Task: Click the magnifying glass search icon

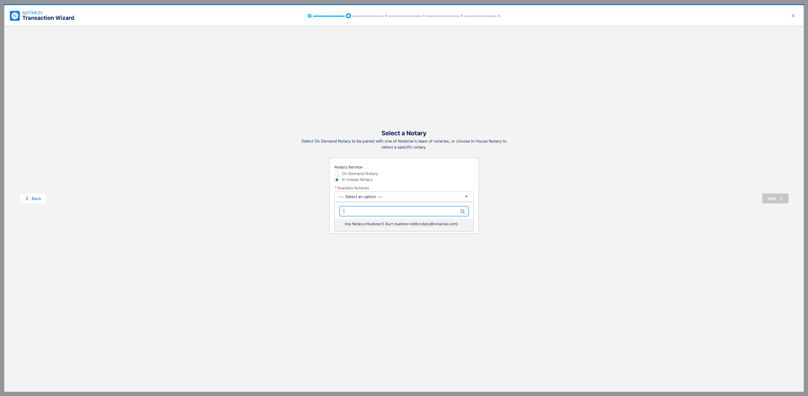Action: 463,211
